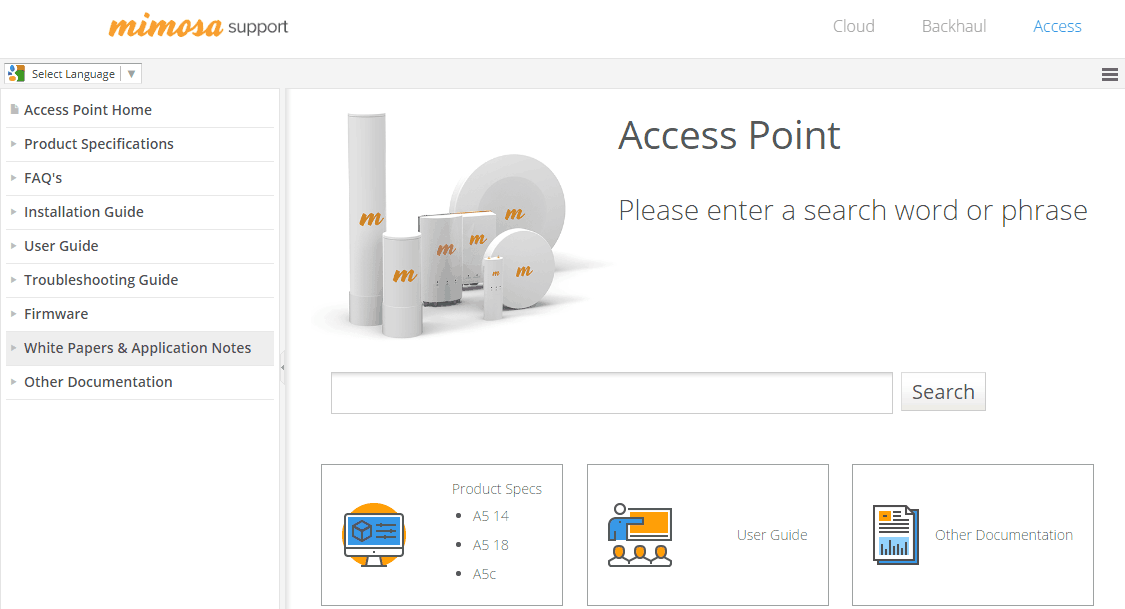The width and height of the screenshot is (1125, 609).
Task: Click the mimosa support logo
Action: (198, 26)
